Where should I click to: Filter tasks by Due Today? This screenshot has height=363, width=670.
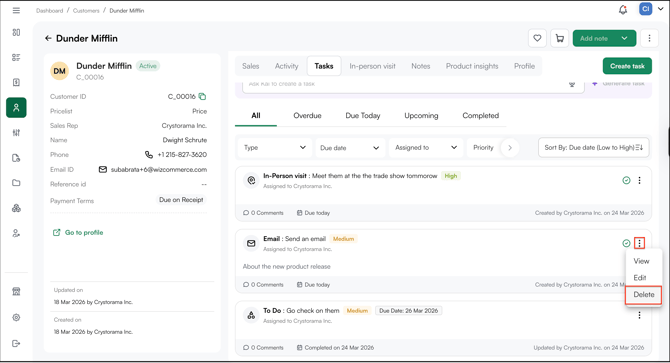point(363,116)
